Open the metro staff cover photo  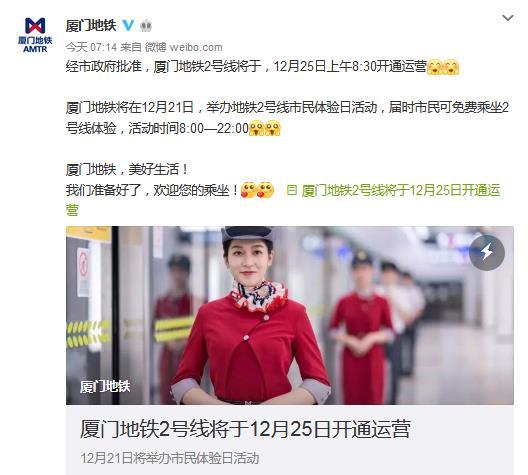point(290,315)
